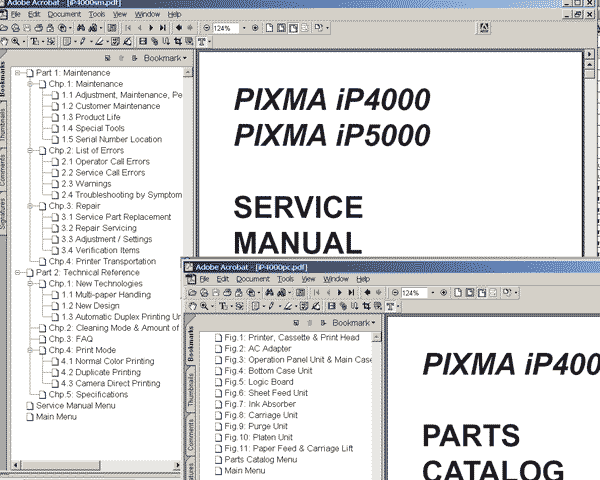600x480 pixels.
Task: Select Link tool in iP4000sm window toolbar
Action: [155, 41]
